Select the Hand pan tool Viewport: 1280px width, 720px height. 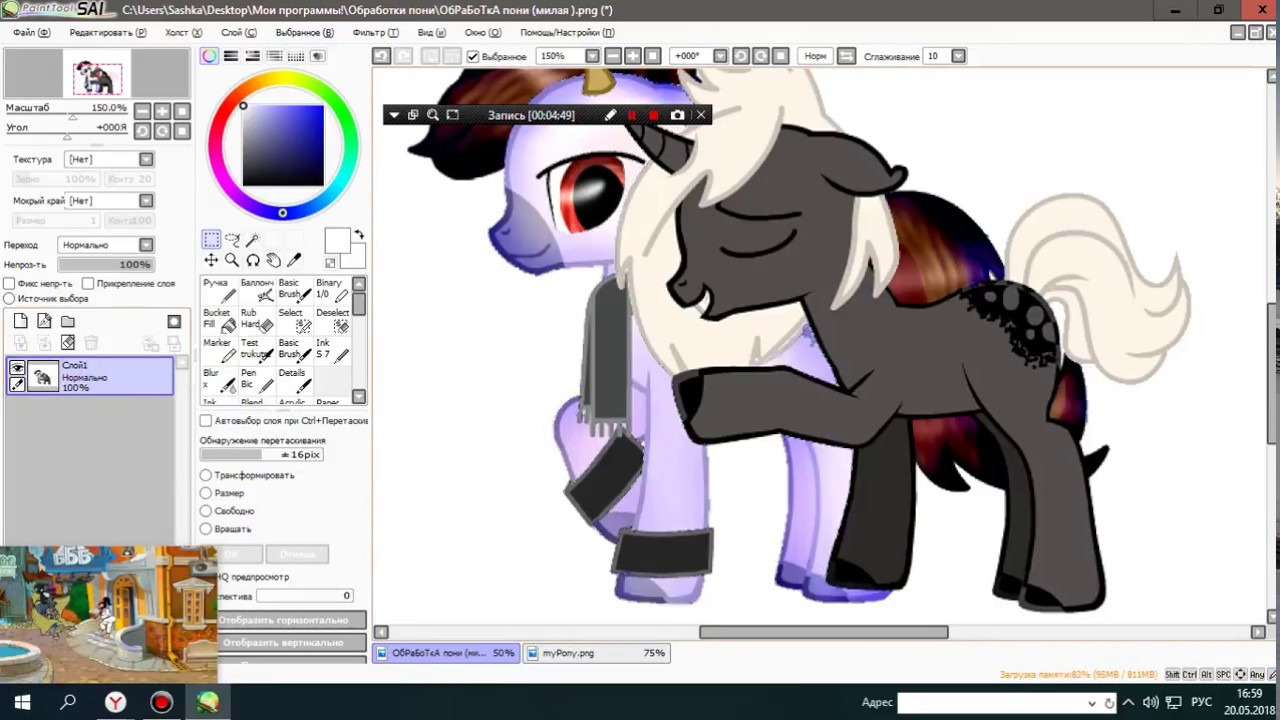click(x=273, y=260)
